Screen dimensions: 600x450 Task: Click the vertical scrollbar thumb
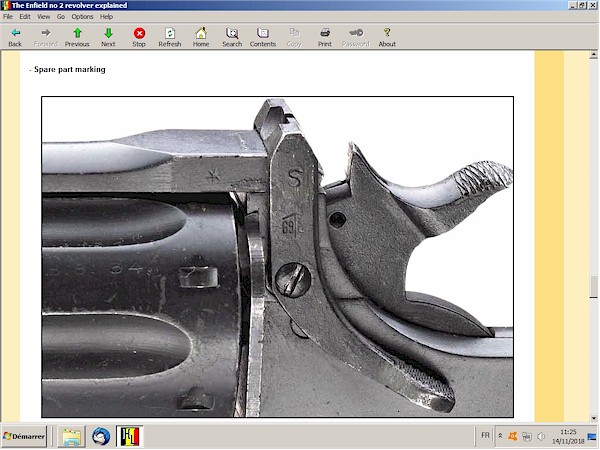pos(593,286)
